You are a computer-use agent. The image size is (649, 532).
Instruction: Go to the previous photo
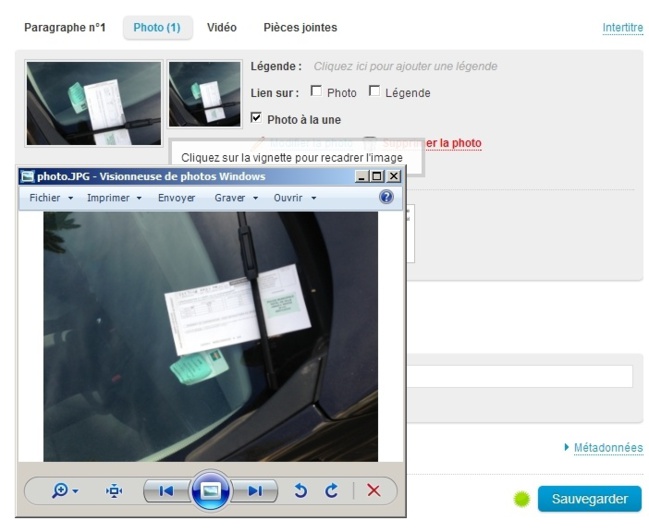click(166, 490)
